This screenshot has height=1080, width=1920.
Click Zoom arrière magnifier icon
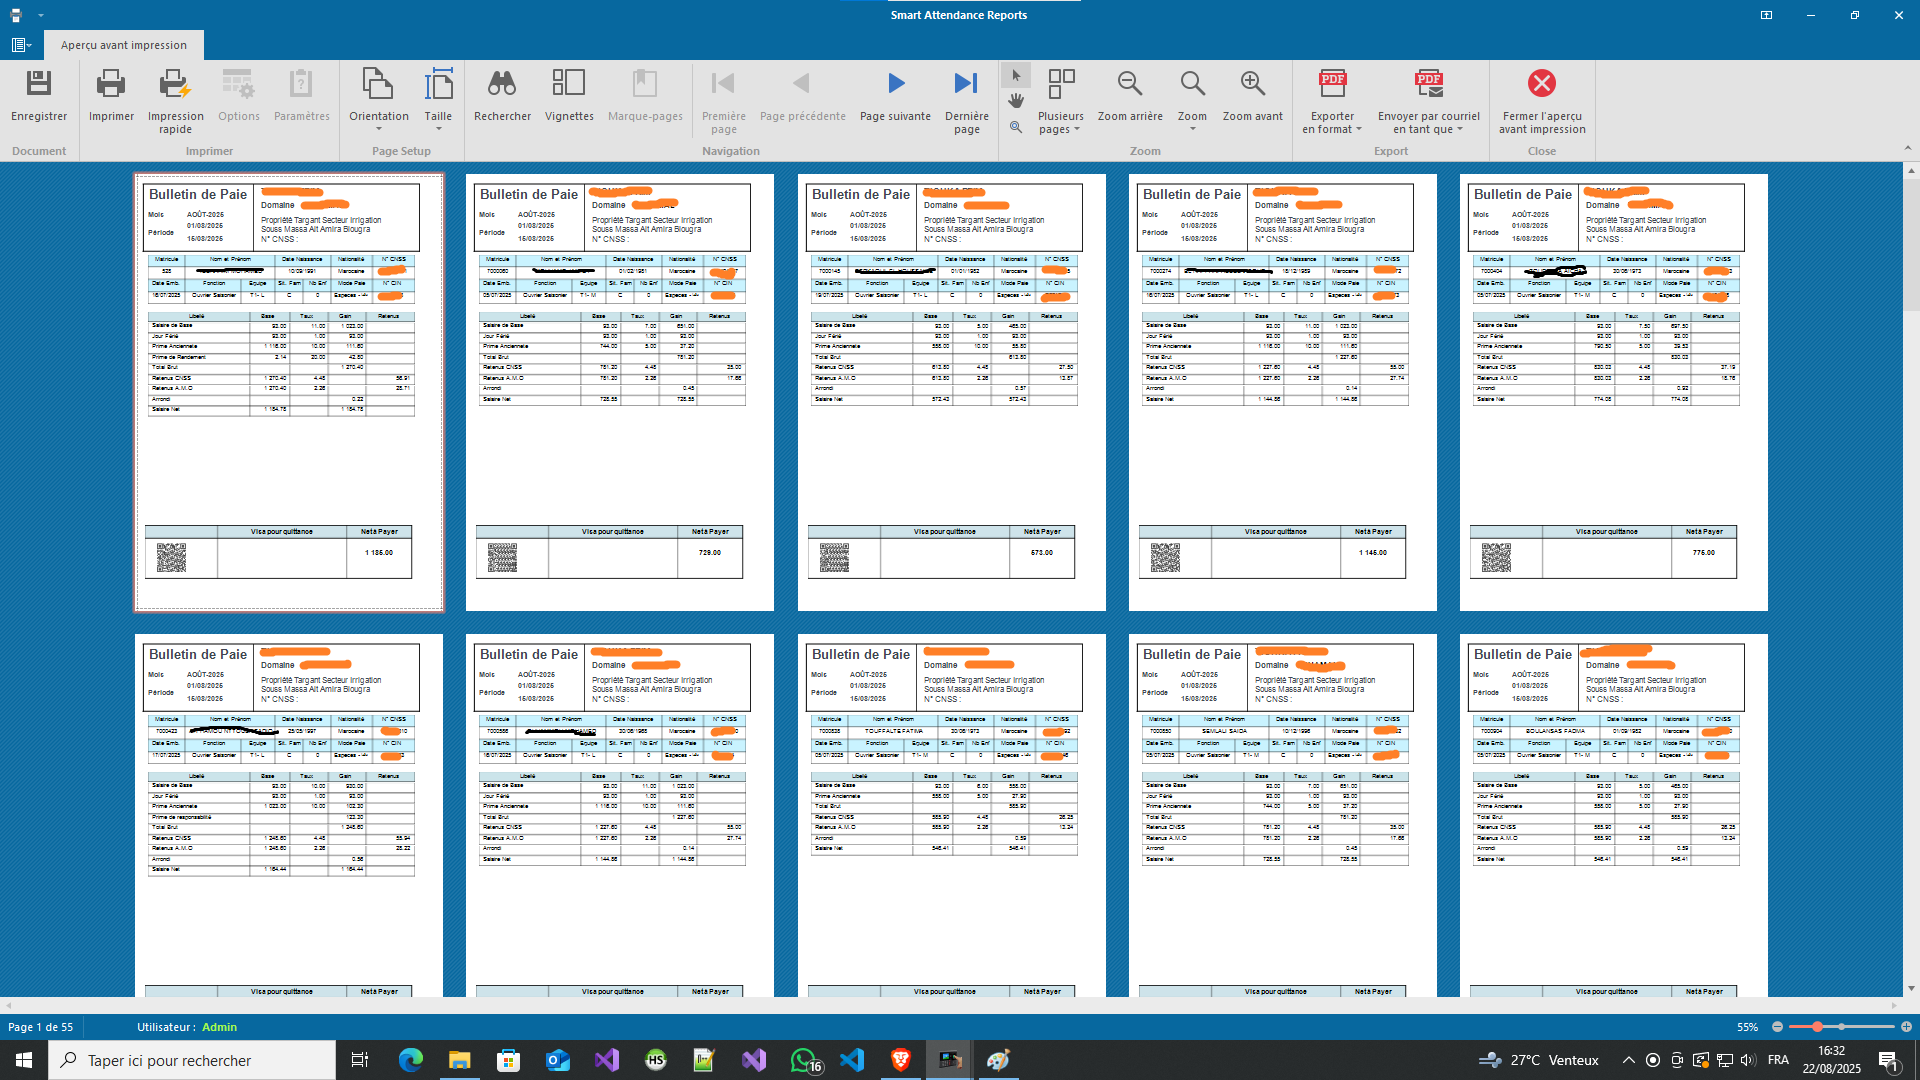click(x=1130, y=85)
